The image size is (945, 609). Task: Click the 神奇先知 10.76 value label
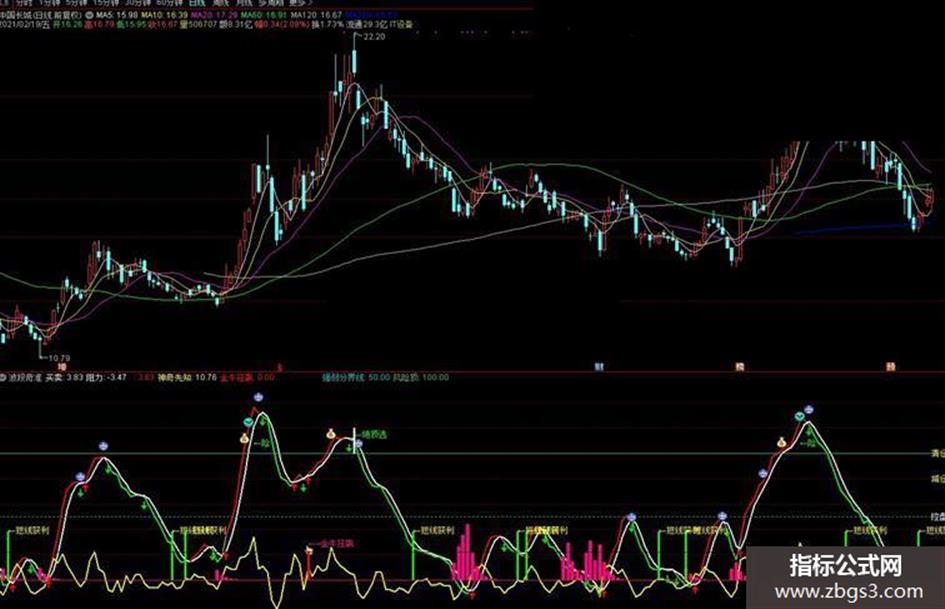tap(187, 377)
